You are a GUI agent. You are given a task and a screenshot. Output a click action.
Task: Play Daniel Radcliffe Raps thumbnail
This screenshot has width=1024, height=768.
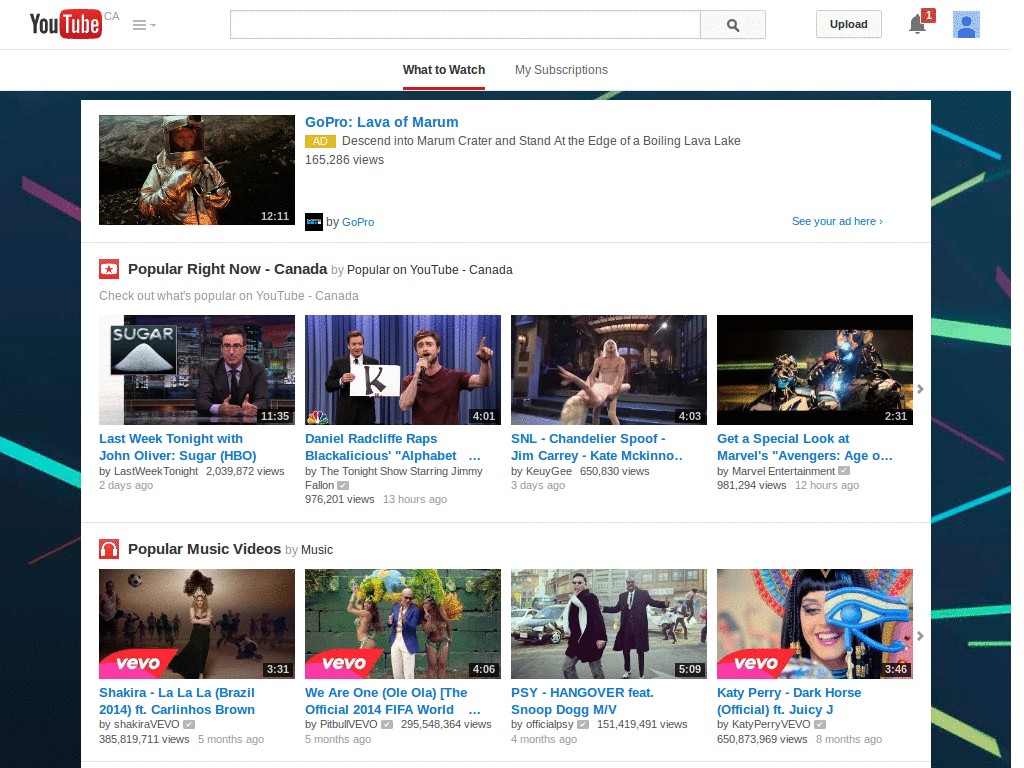[403, 370]
